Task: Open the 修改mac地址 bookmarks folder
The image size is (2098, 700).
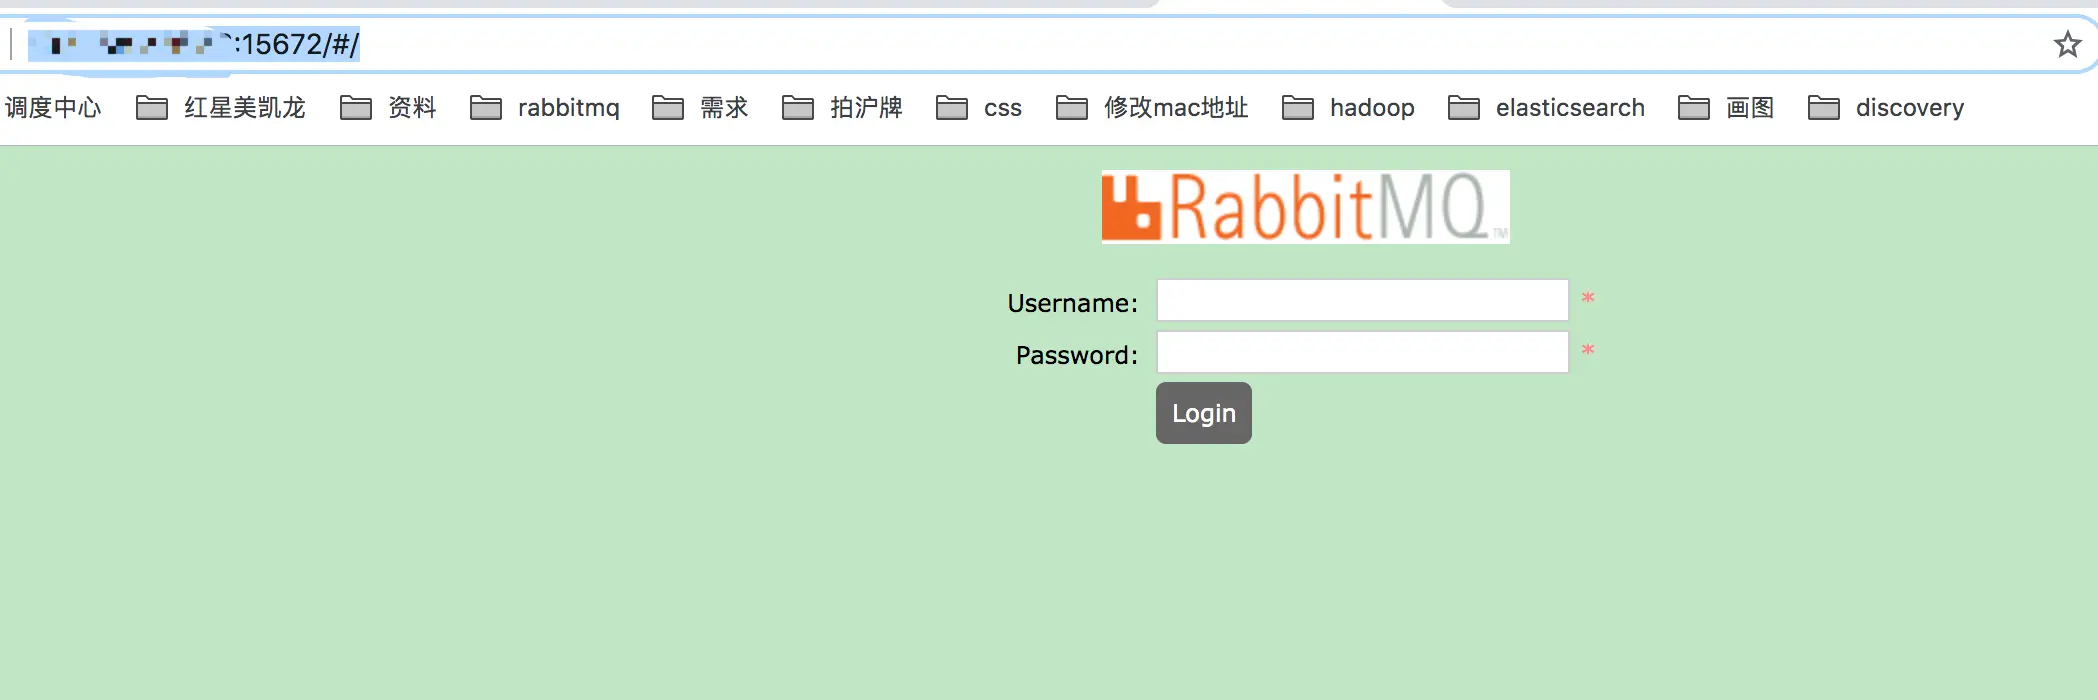Action: (x=1152, y=107)
